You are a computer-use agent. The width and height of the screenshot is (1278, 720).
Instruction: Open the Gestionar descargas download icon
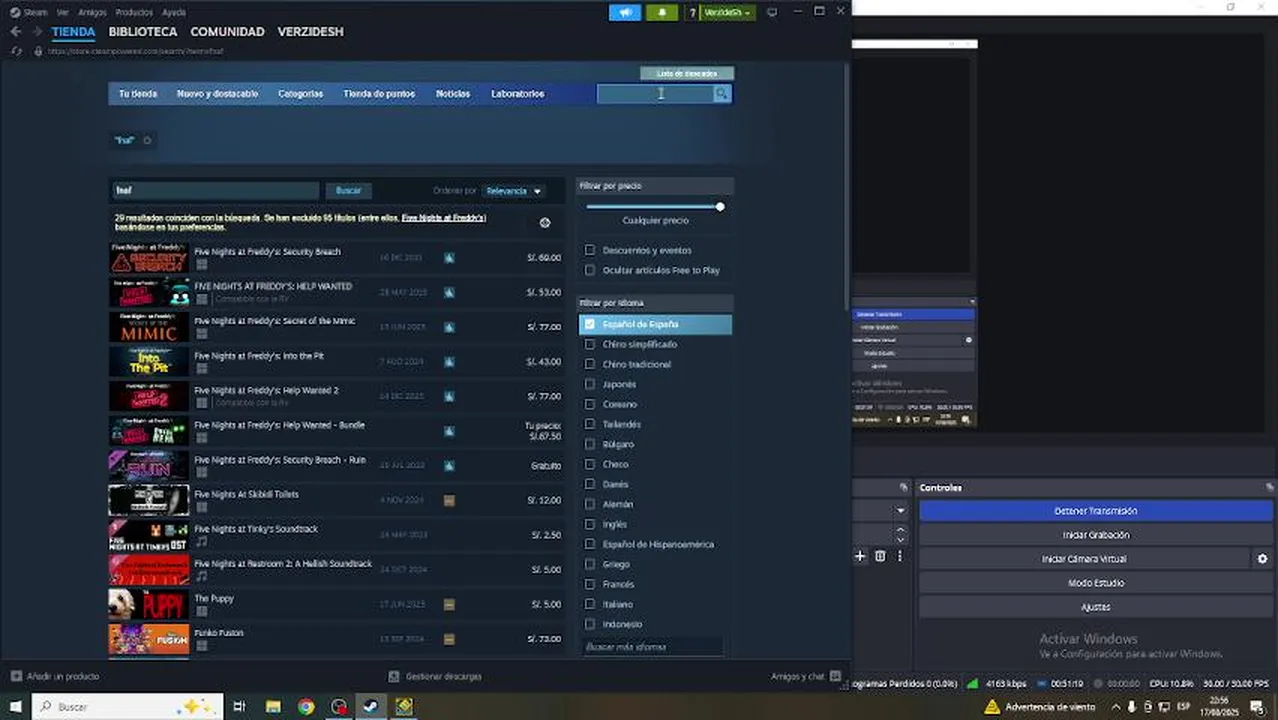coord(394,676)
